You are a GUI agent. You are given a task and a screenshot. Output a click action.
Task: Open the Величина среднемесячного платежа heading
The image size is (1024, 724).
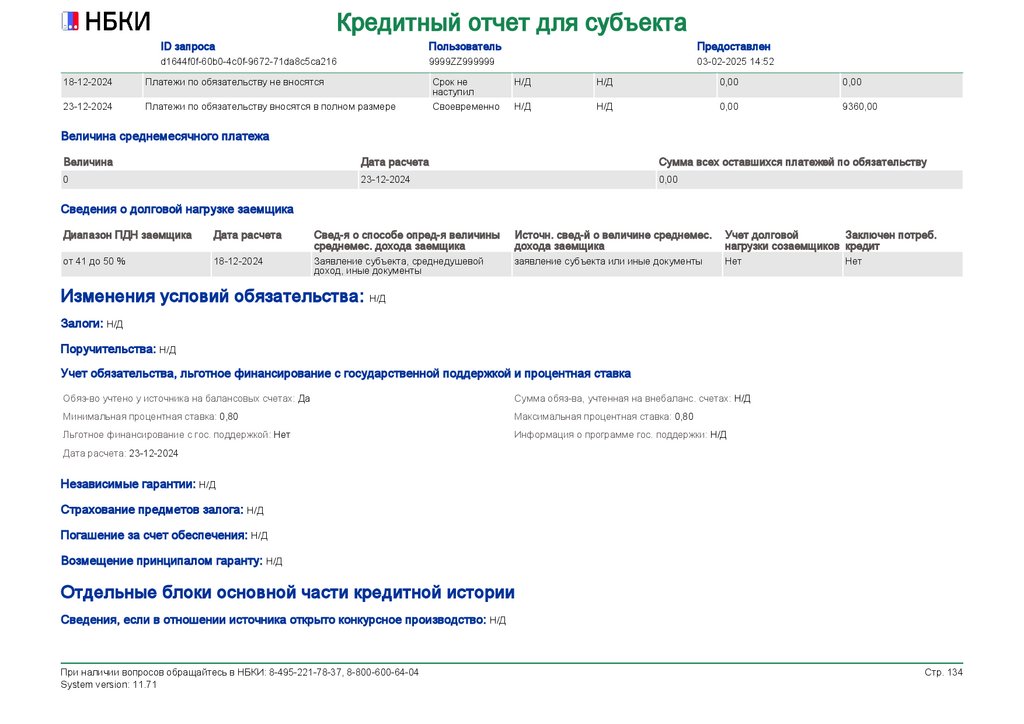[165, 136]
